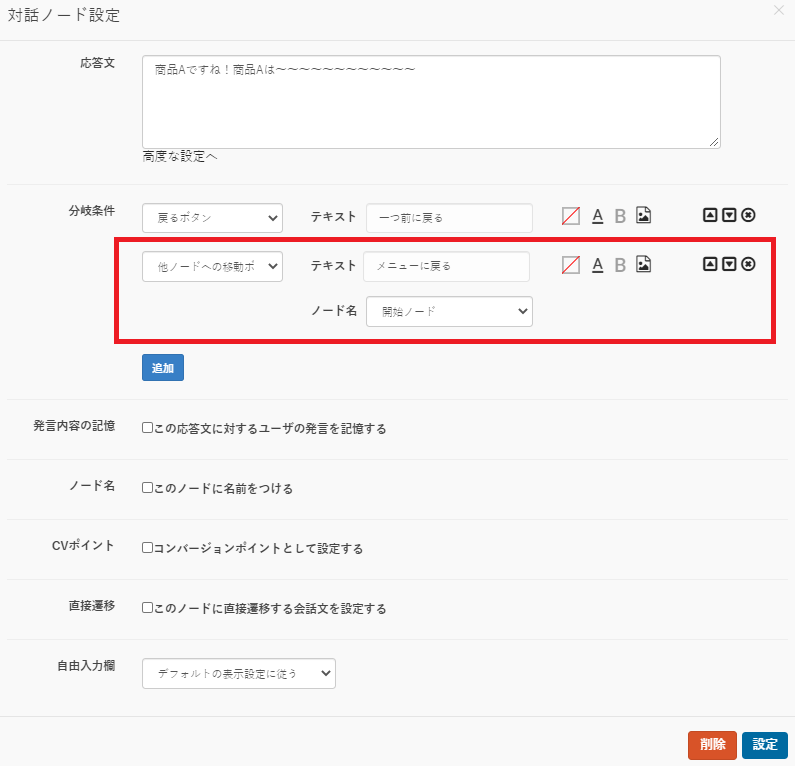Viewport: 795px width, 766px height.
Task: Check このノードに直接遷移する会話文を設定する
Action: coord(147,607)
